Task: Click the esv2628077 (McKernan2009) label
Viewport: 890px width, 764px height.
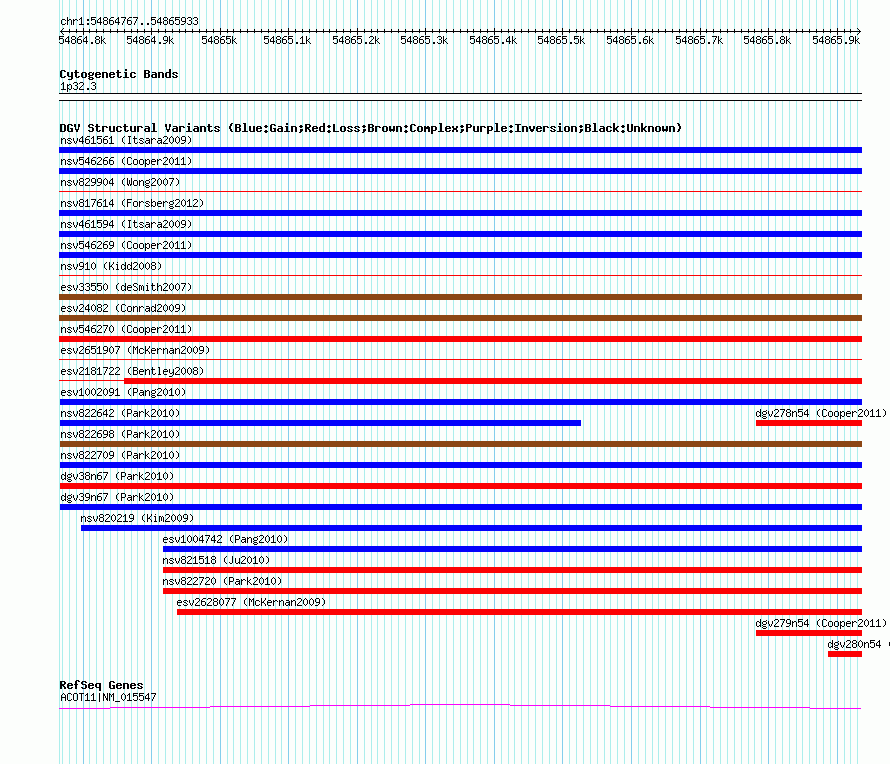Action: (251, 602)
